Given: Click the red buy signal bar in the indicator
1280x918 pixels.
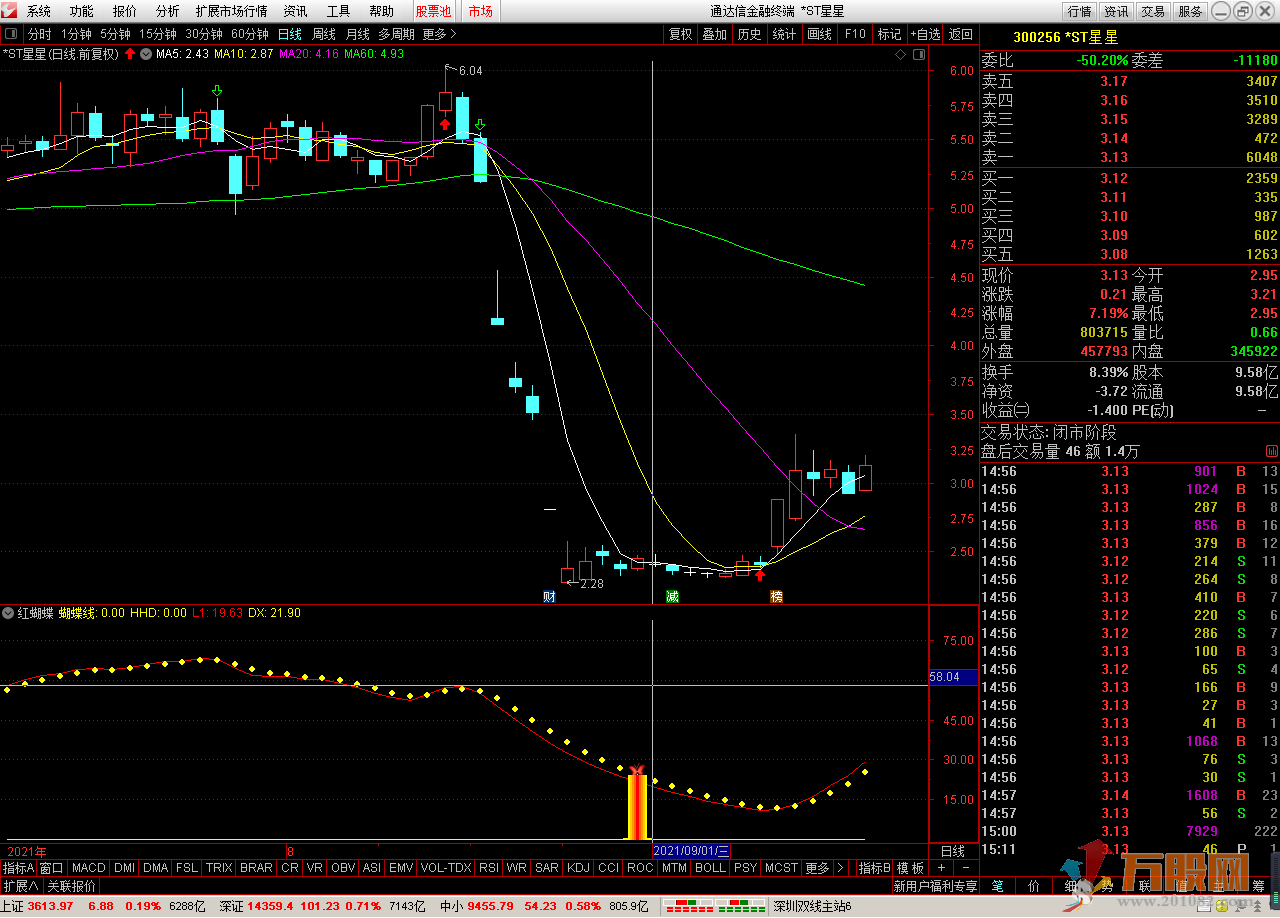Looking at the screenshot, I should [x=637, y=806].
